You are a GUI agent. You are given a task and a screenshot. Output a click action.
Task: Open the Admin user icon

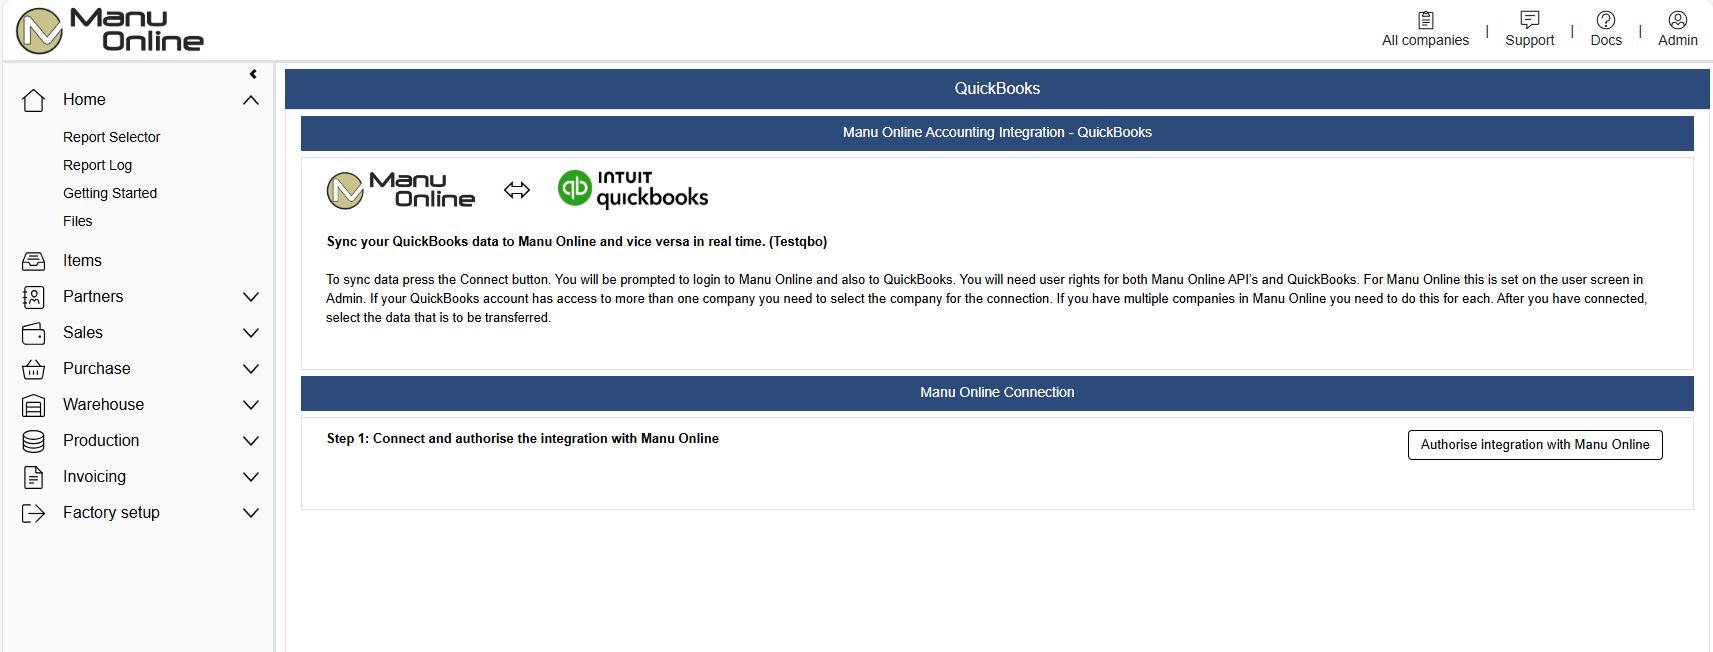coord(1678,20)
